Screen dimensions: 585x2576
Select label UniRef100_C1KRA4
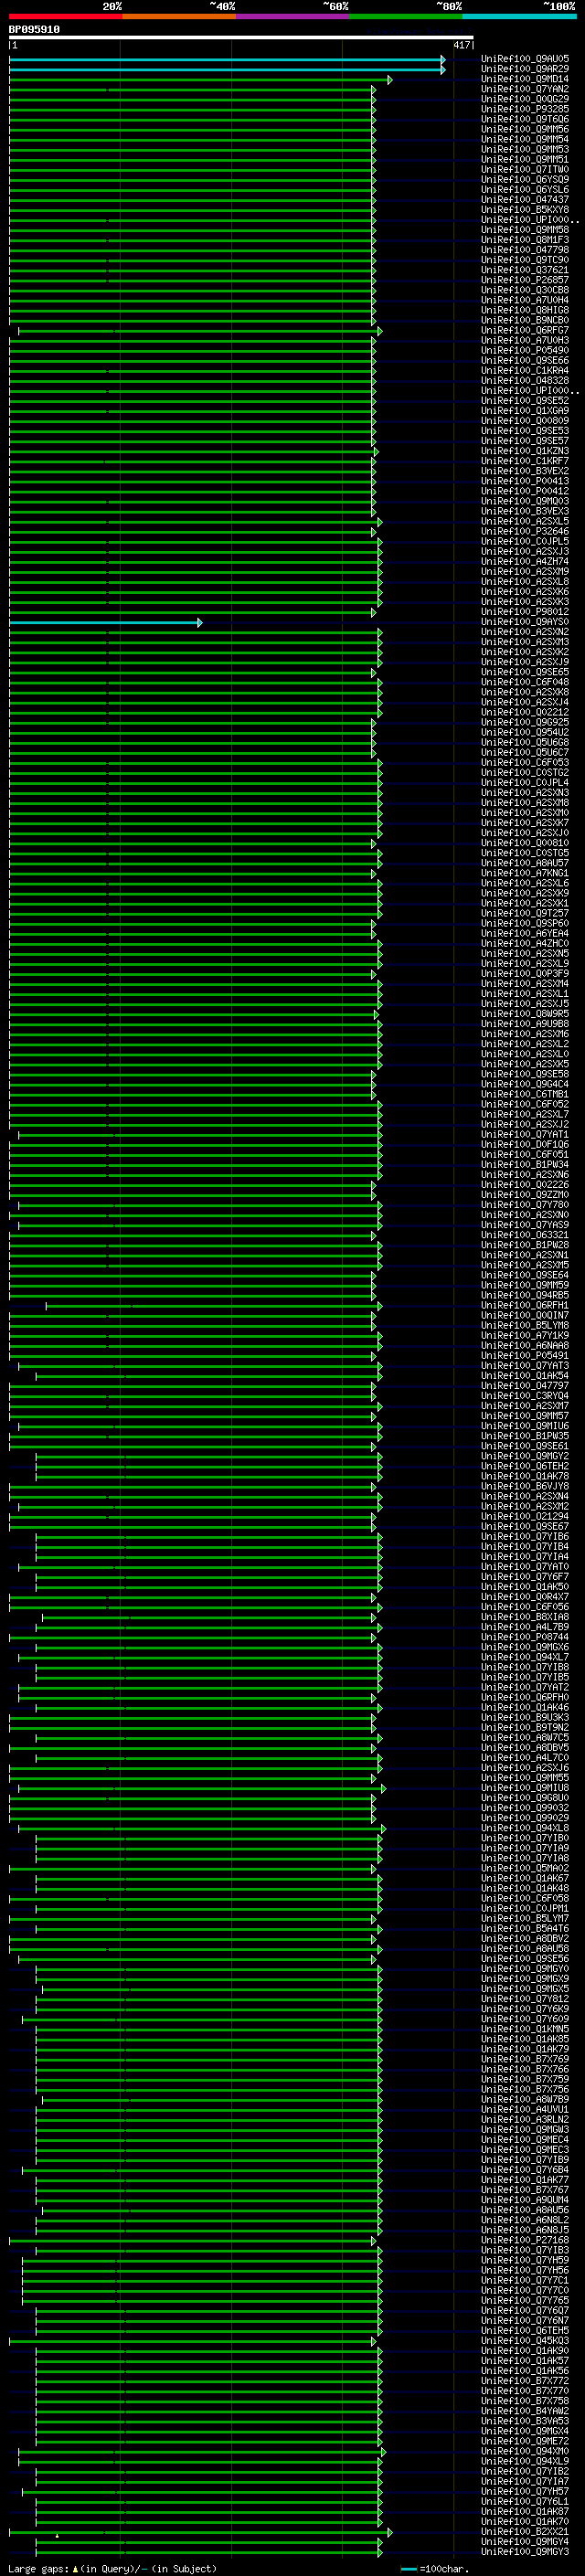(x=525, y=370)
